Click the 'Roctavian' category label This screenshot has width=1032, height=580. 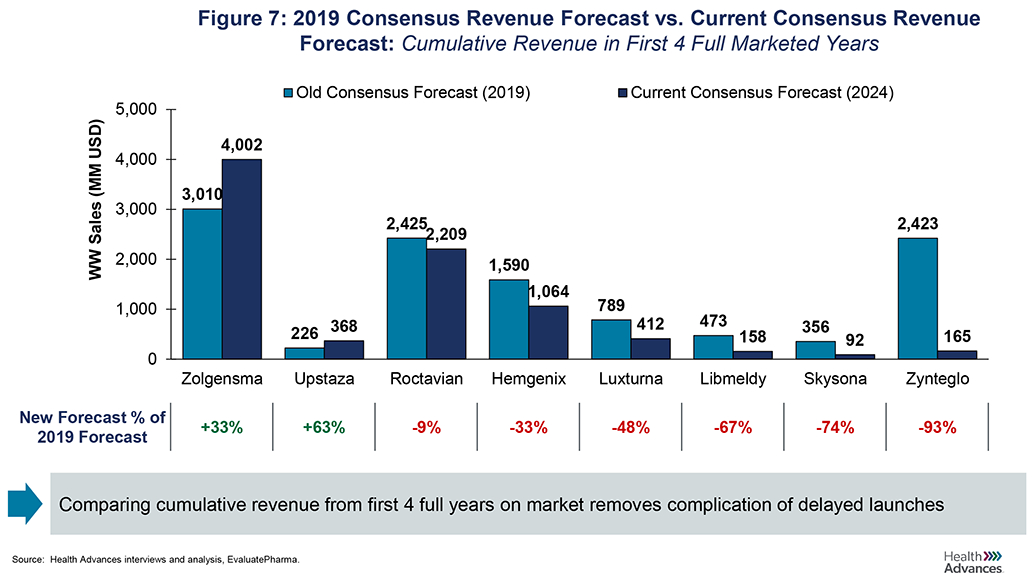tap(426, 379)
